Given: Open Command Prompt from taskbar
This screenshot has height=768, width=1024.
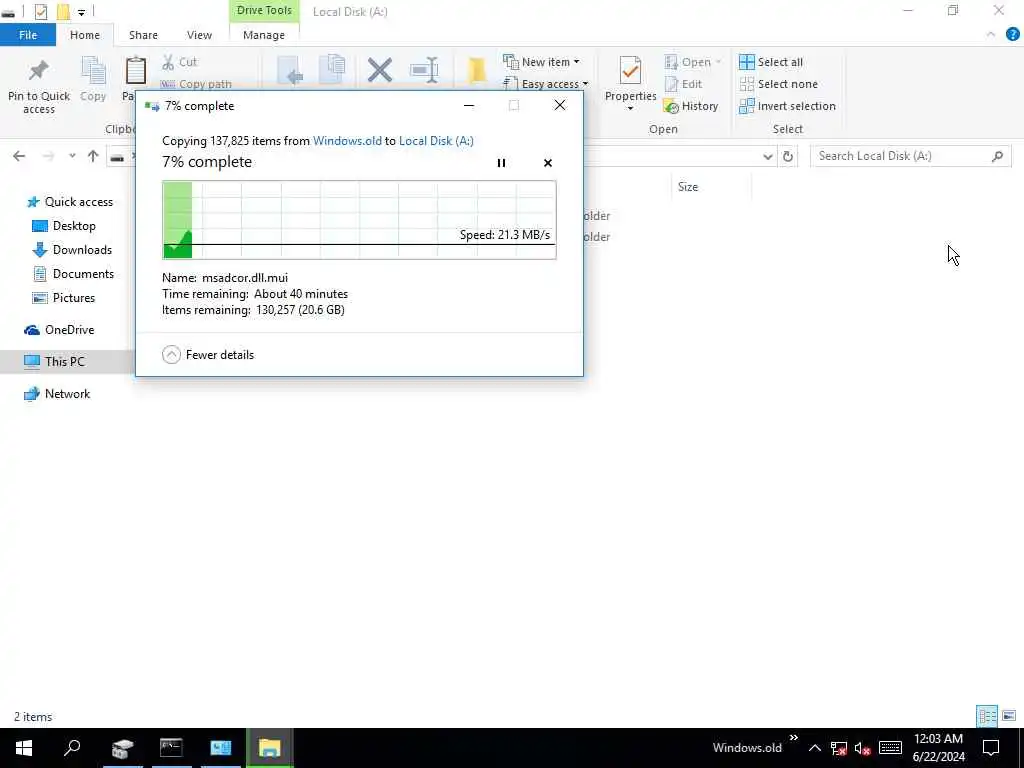Looking at the screenshot, I should click(171, 748).
